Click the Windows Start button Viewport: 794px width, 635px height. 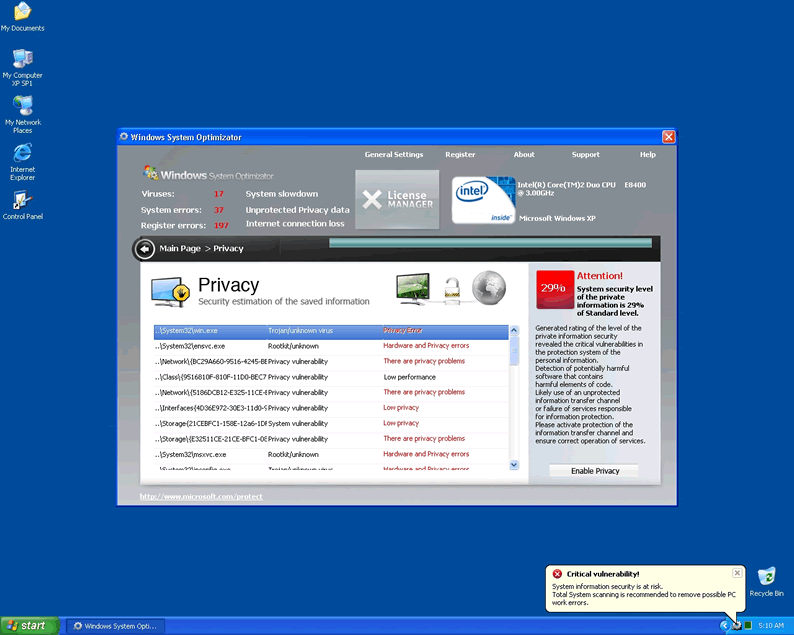point(27,625)
